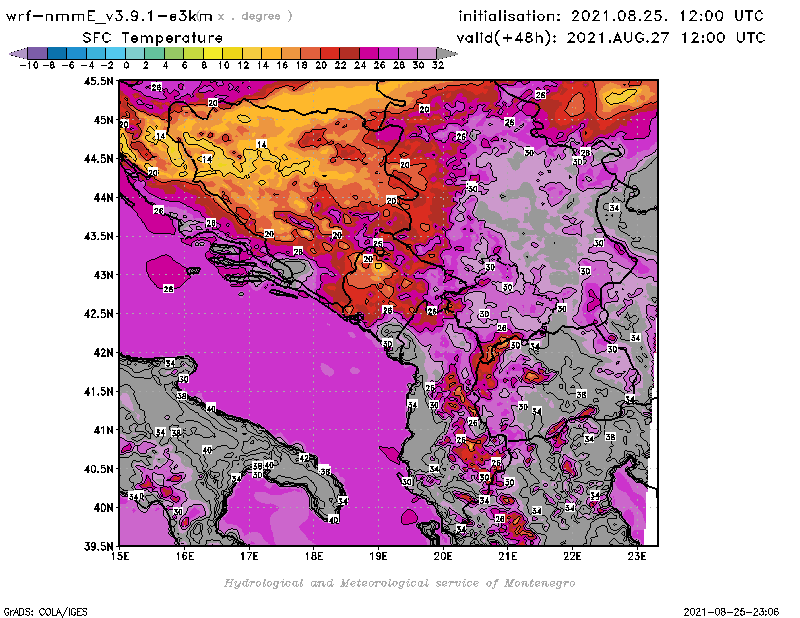This screenshot has width=800, height=618.
Task: Click the colorbar legend value 0
Action: (x=126, y=65)
